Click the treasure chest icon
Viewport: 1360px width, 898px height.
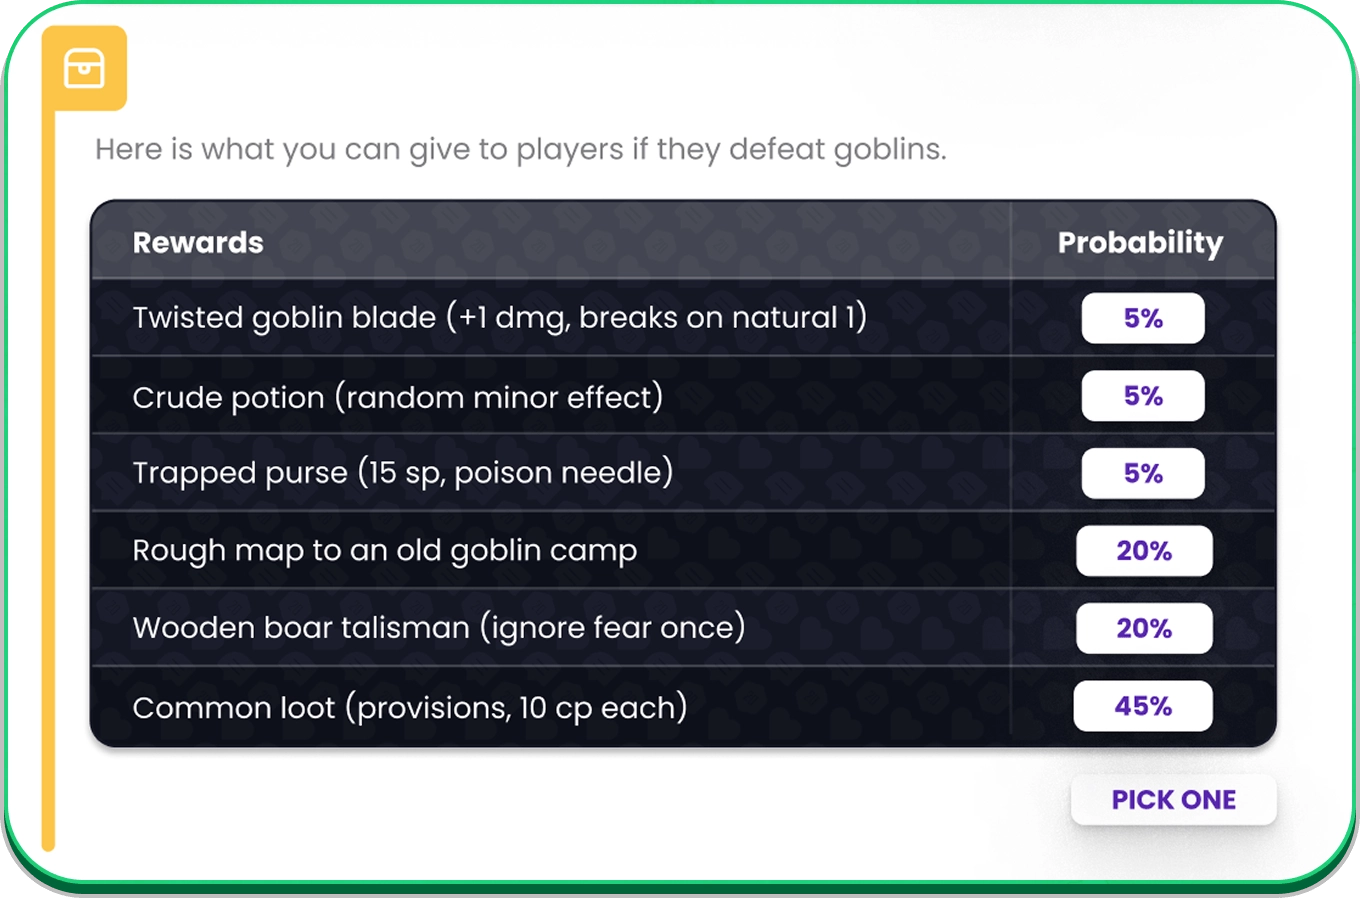pos(84,68)
